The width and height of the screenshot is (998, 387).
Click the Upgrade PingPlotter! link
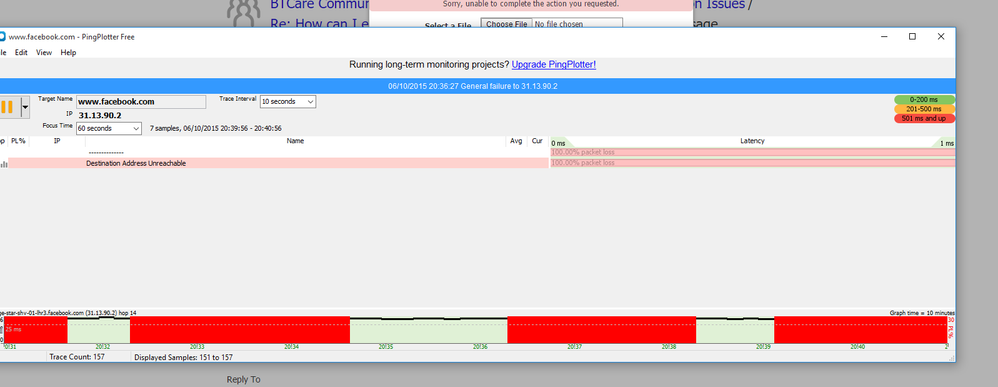[554, 65]
